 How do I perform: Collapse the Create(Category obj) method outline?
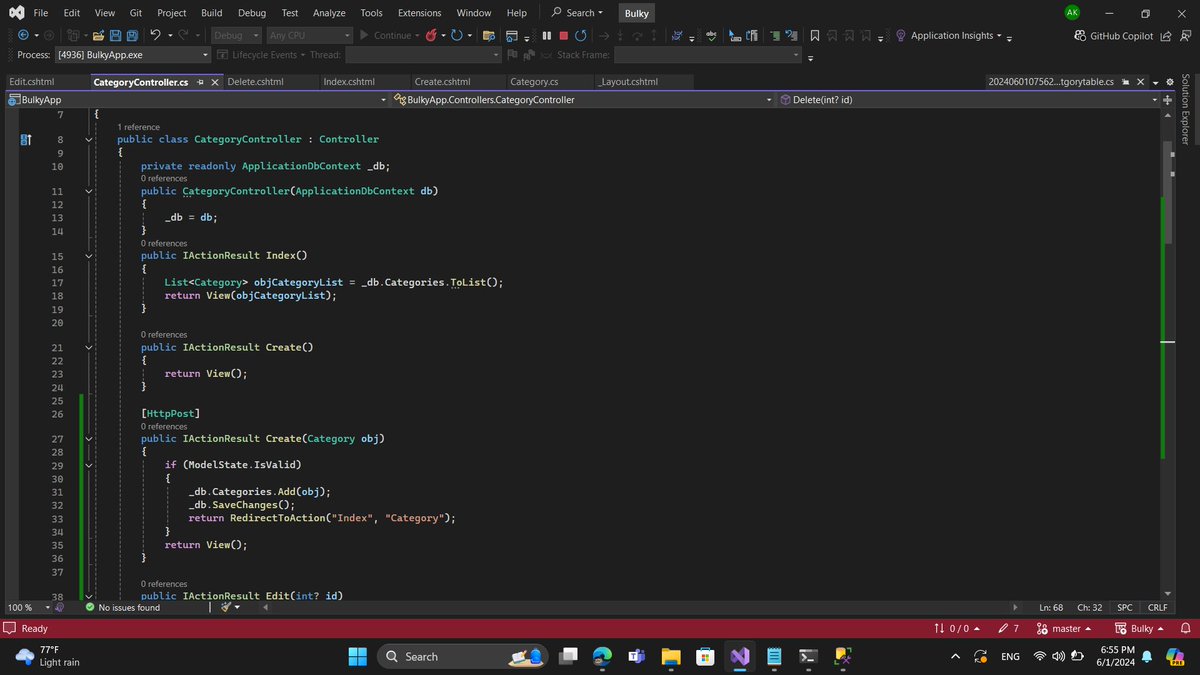tap(88, 438)
